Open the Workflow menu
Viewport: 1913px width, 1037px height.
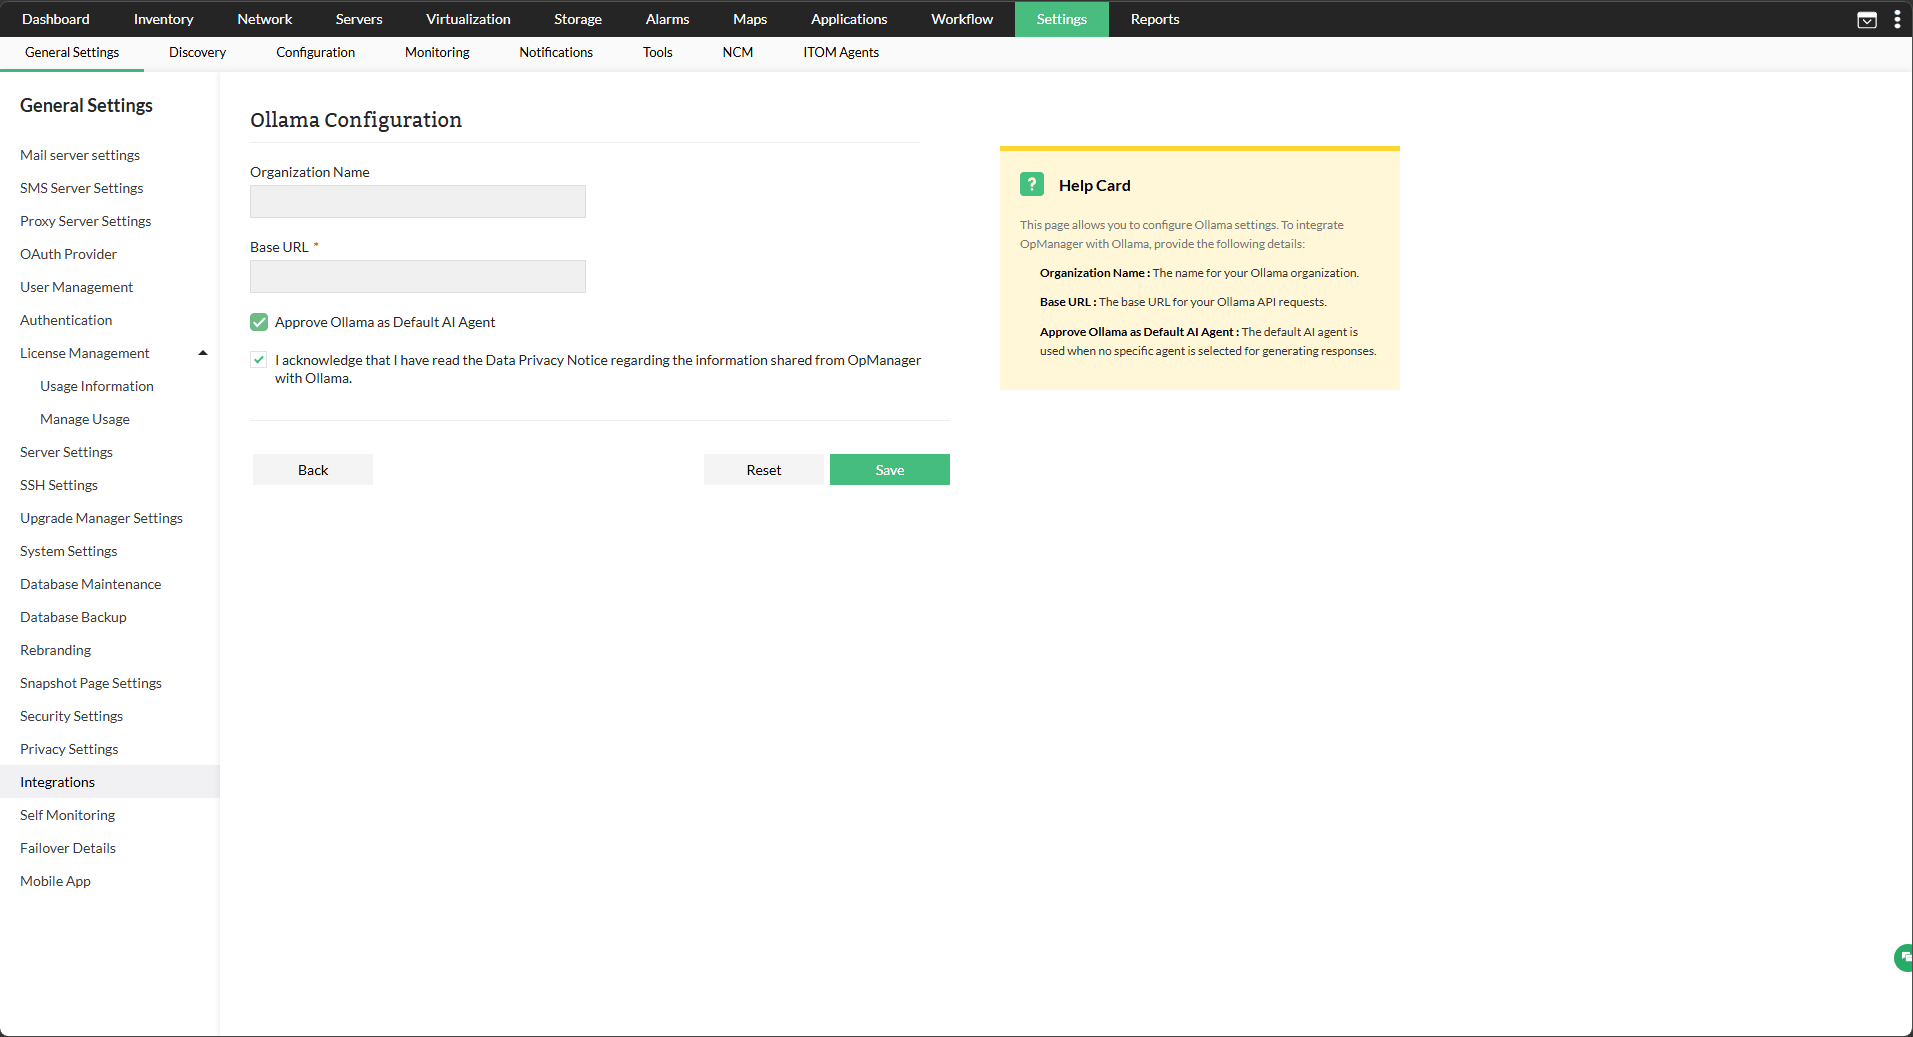click(x=962, y=19)
